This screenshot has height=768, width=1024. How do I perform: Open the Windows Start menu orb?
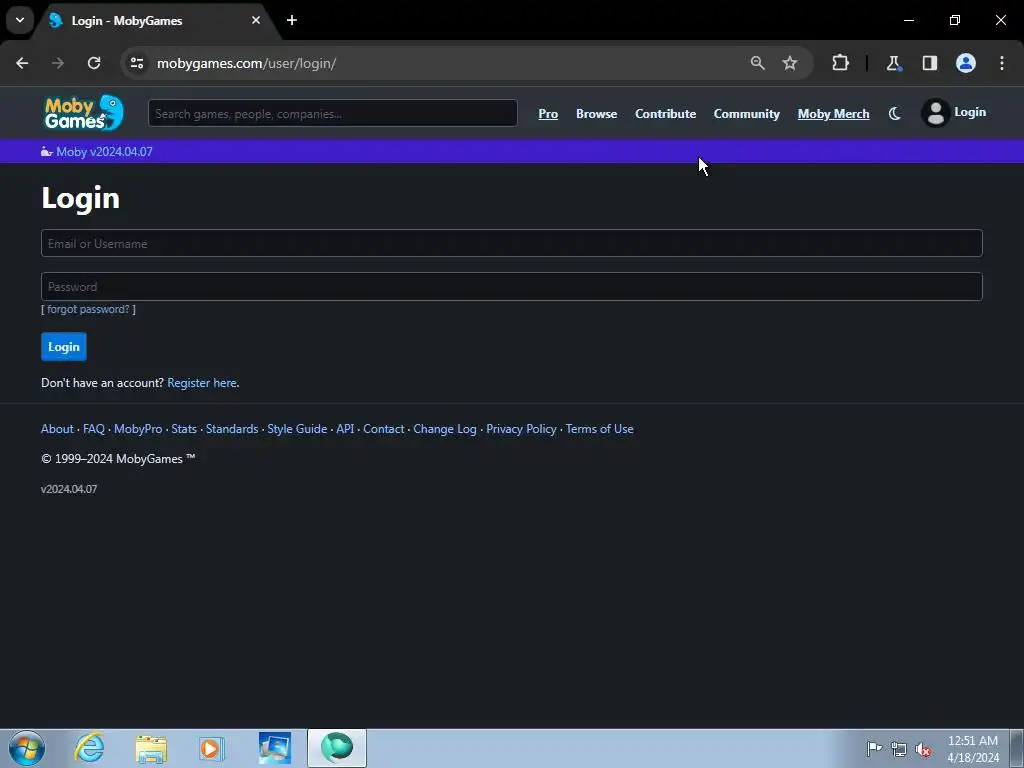click(27, 748)
